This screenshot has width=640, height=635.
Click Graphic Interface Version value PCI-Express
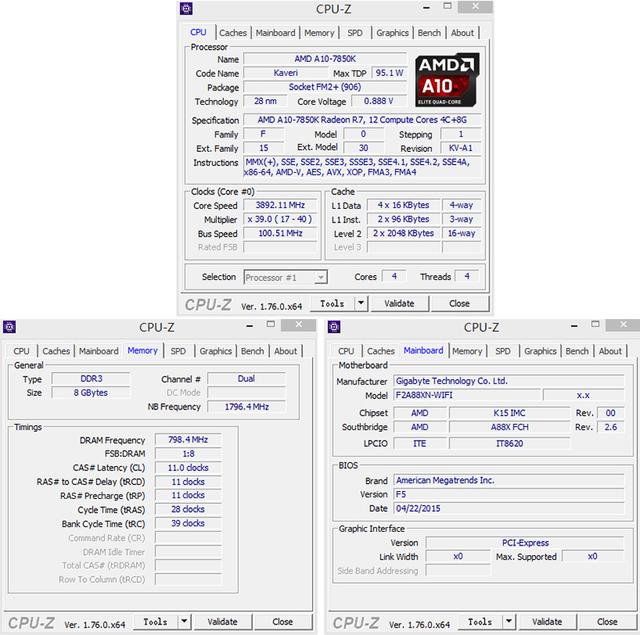(x=525, y=543)
